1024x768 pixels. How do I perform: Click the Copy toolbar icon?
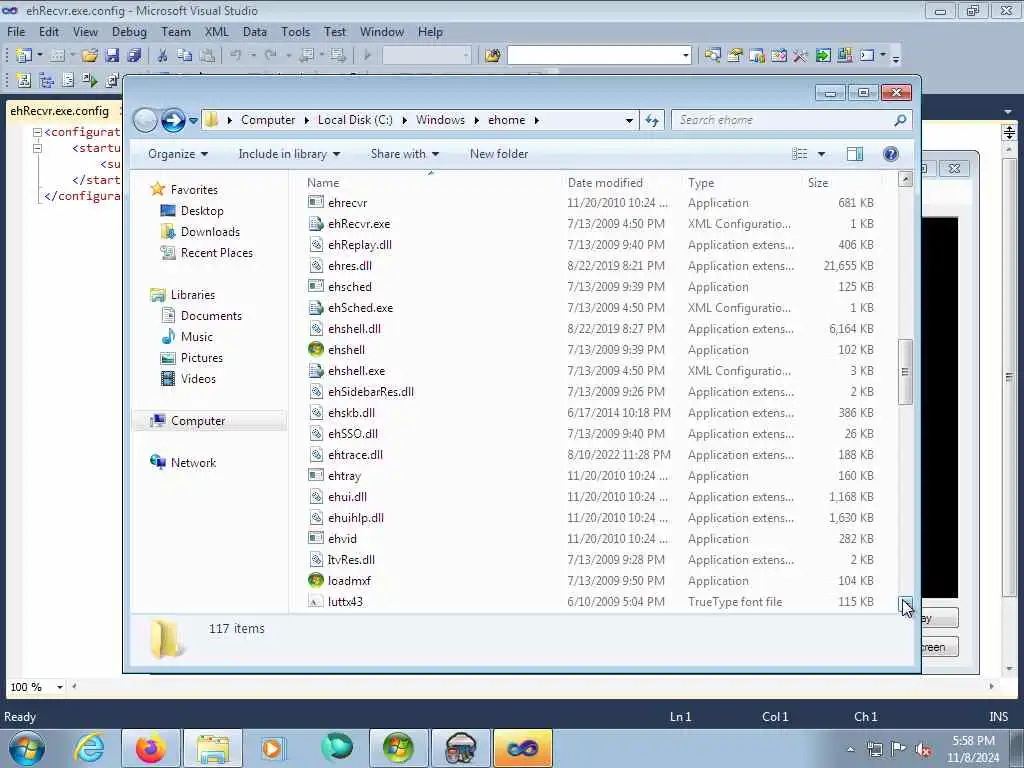(x=185, y=56)
